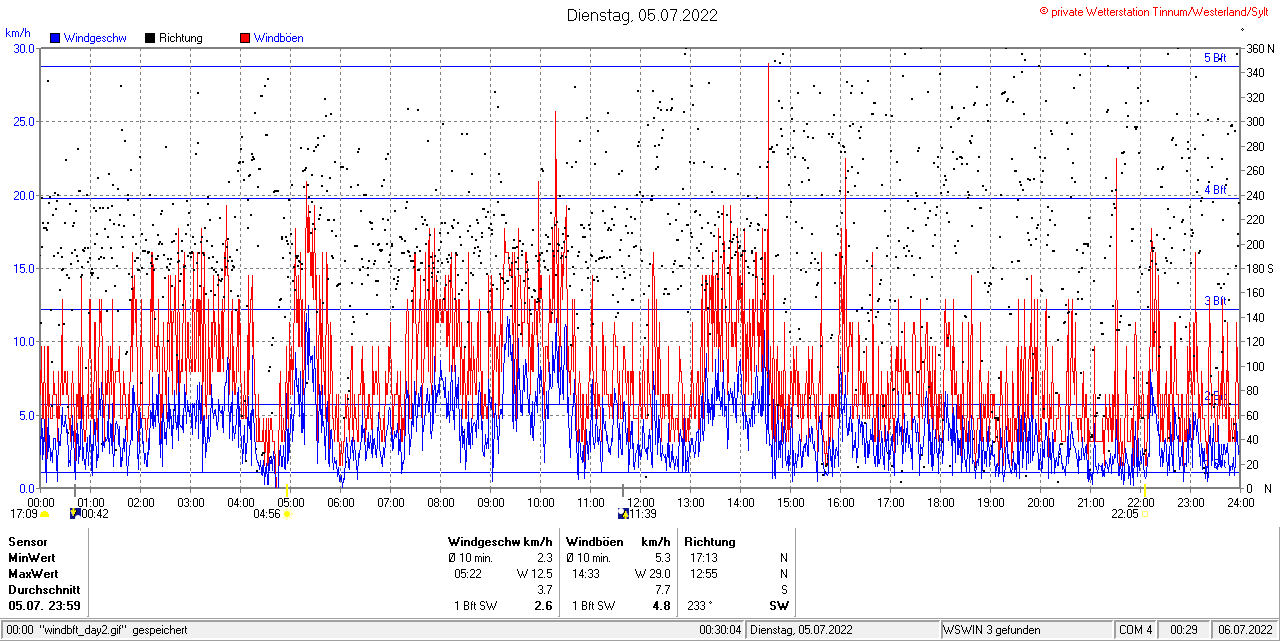
Task: Select the Richtung legend label at top
Action: [181, 38]
